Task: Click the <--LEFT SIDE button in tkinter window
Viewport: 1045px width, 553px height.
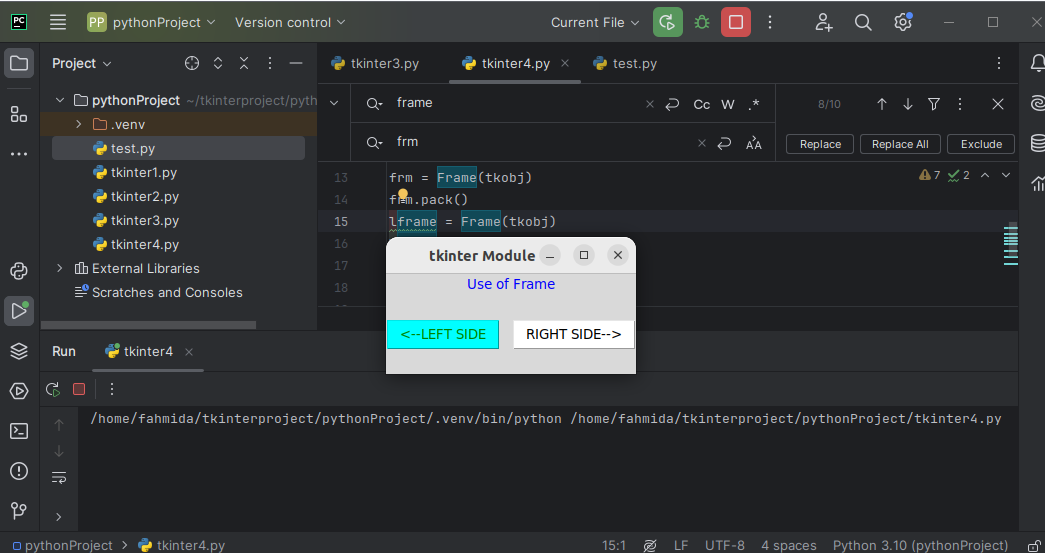Action: click(443, 334)
